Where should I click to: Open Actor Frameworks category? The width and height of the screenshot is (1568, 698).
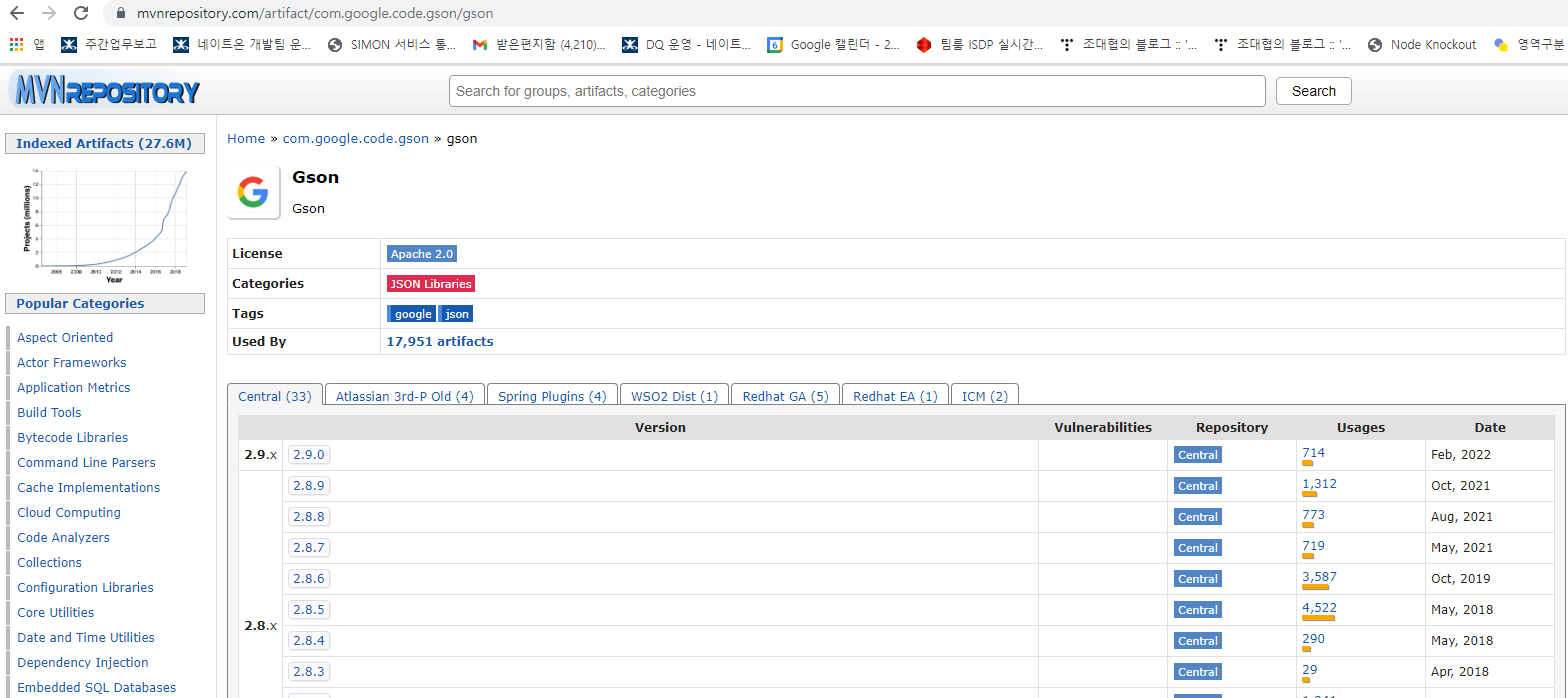tap(72, 362)
